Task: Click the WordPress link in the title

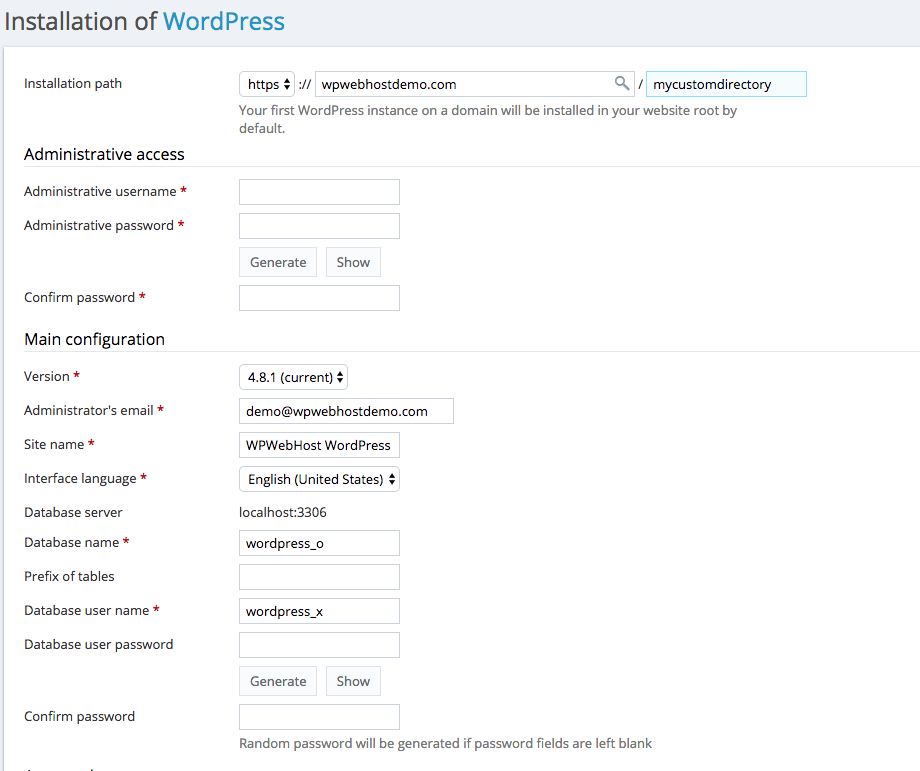Action: (x=224, y=21)
